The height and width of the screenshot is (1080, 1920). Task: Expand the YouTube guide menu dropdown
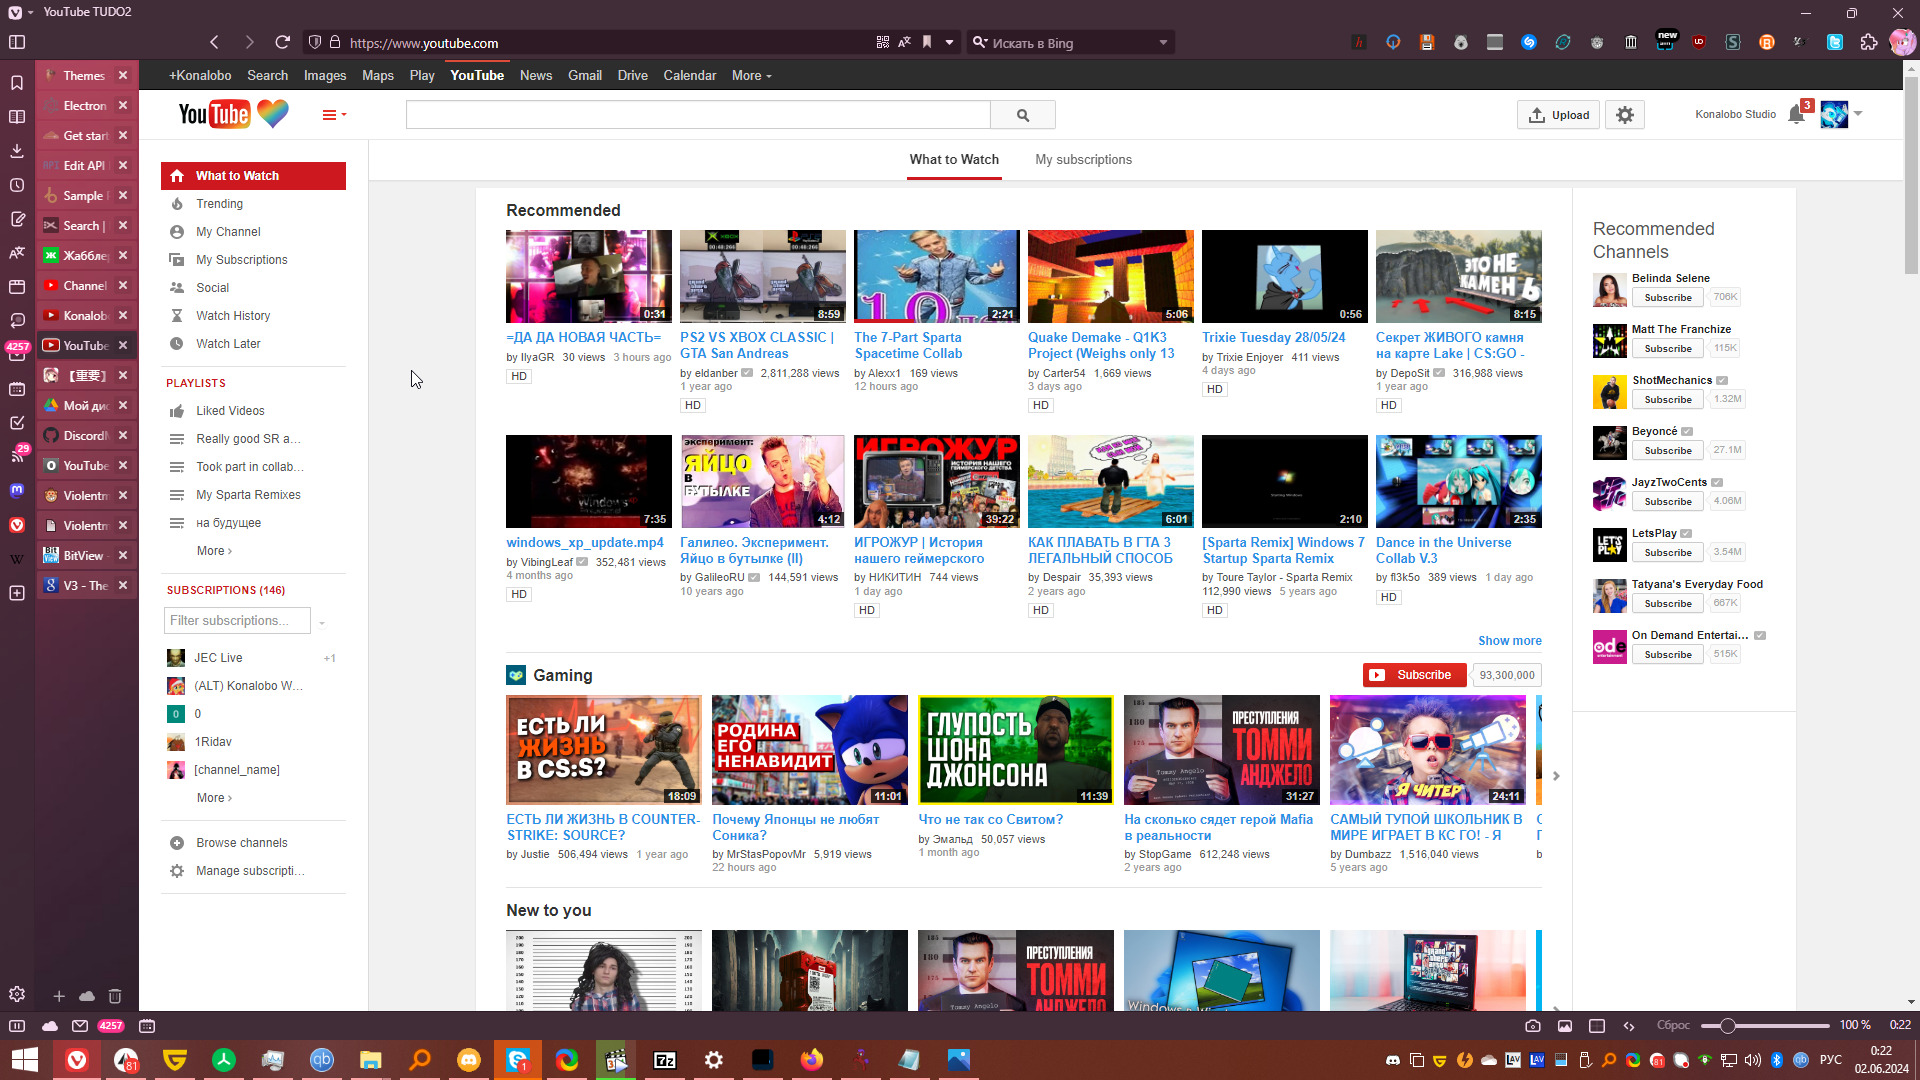click(334, 115)
